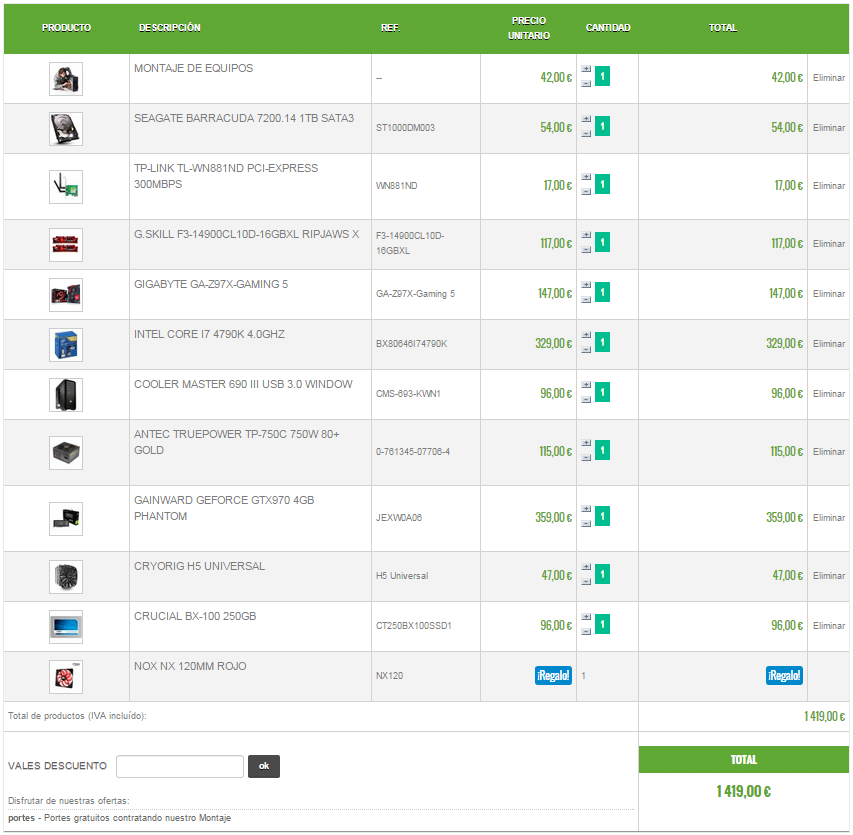The height and width of the screenshot is (835, 853).
Task: Open CRUCIAL BX-100 250GB description link
Action: coord(195,616)
